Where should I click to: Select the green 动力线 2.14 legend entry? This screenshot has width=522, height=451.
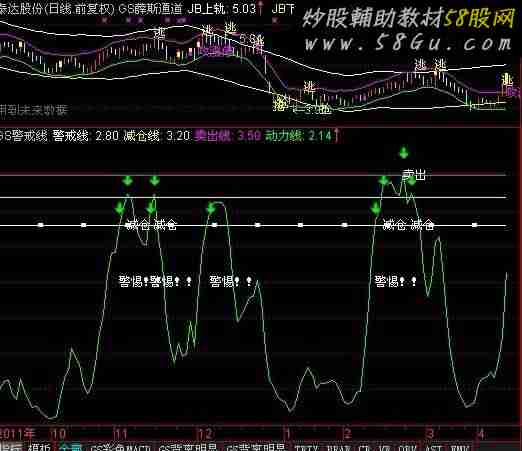click(298, 136)
